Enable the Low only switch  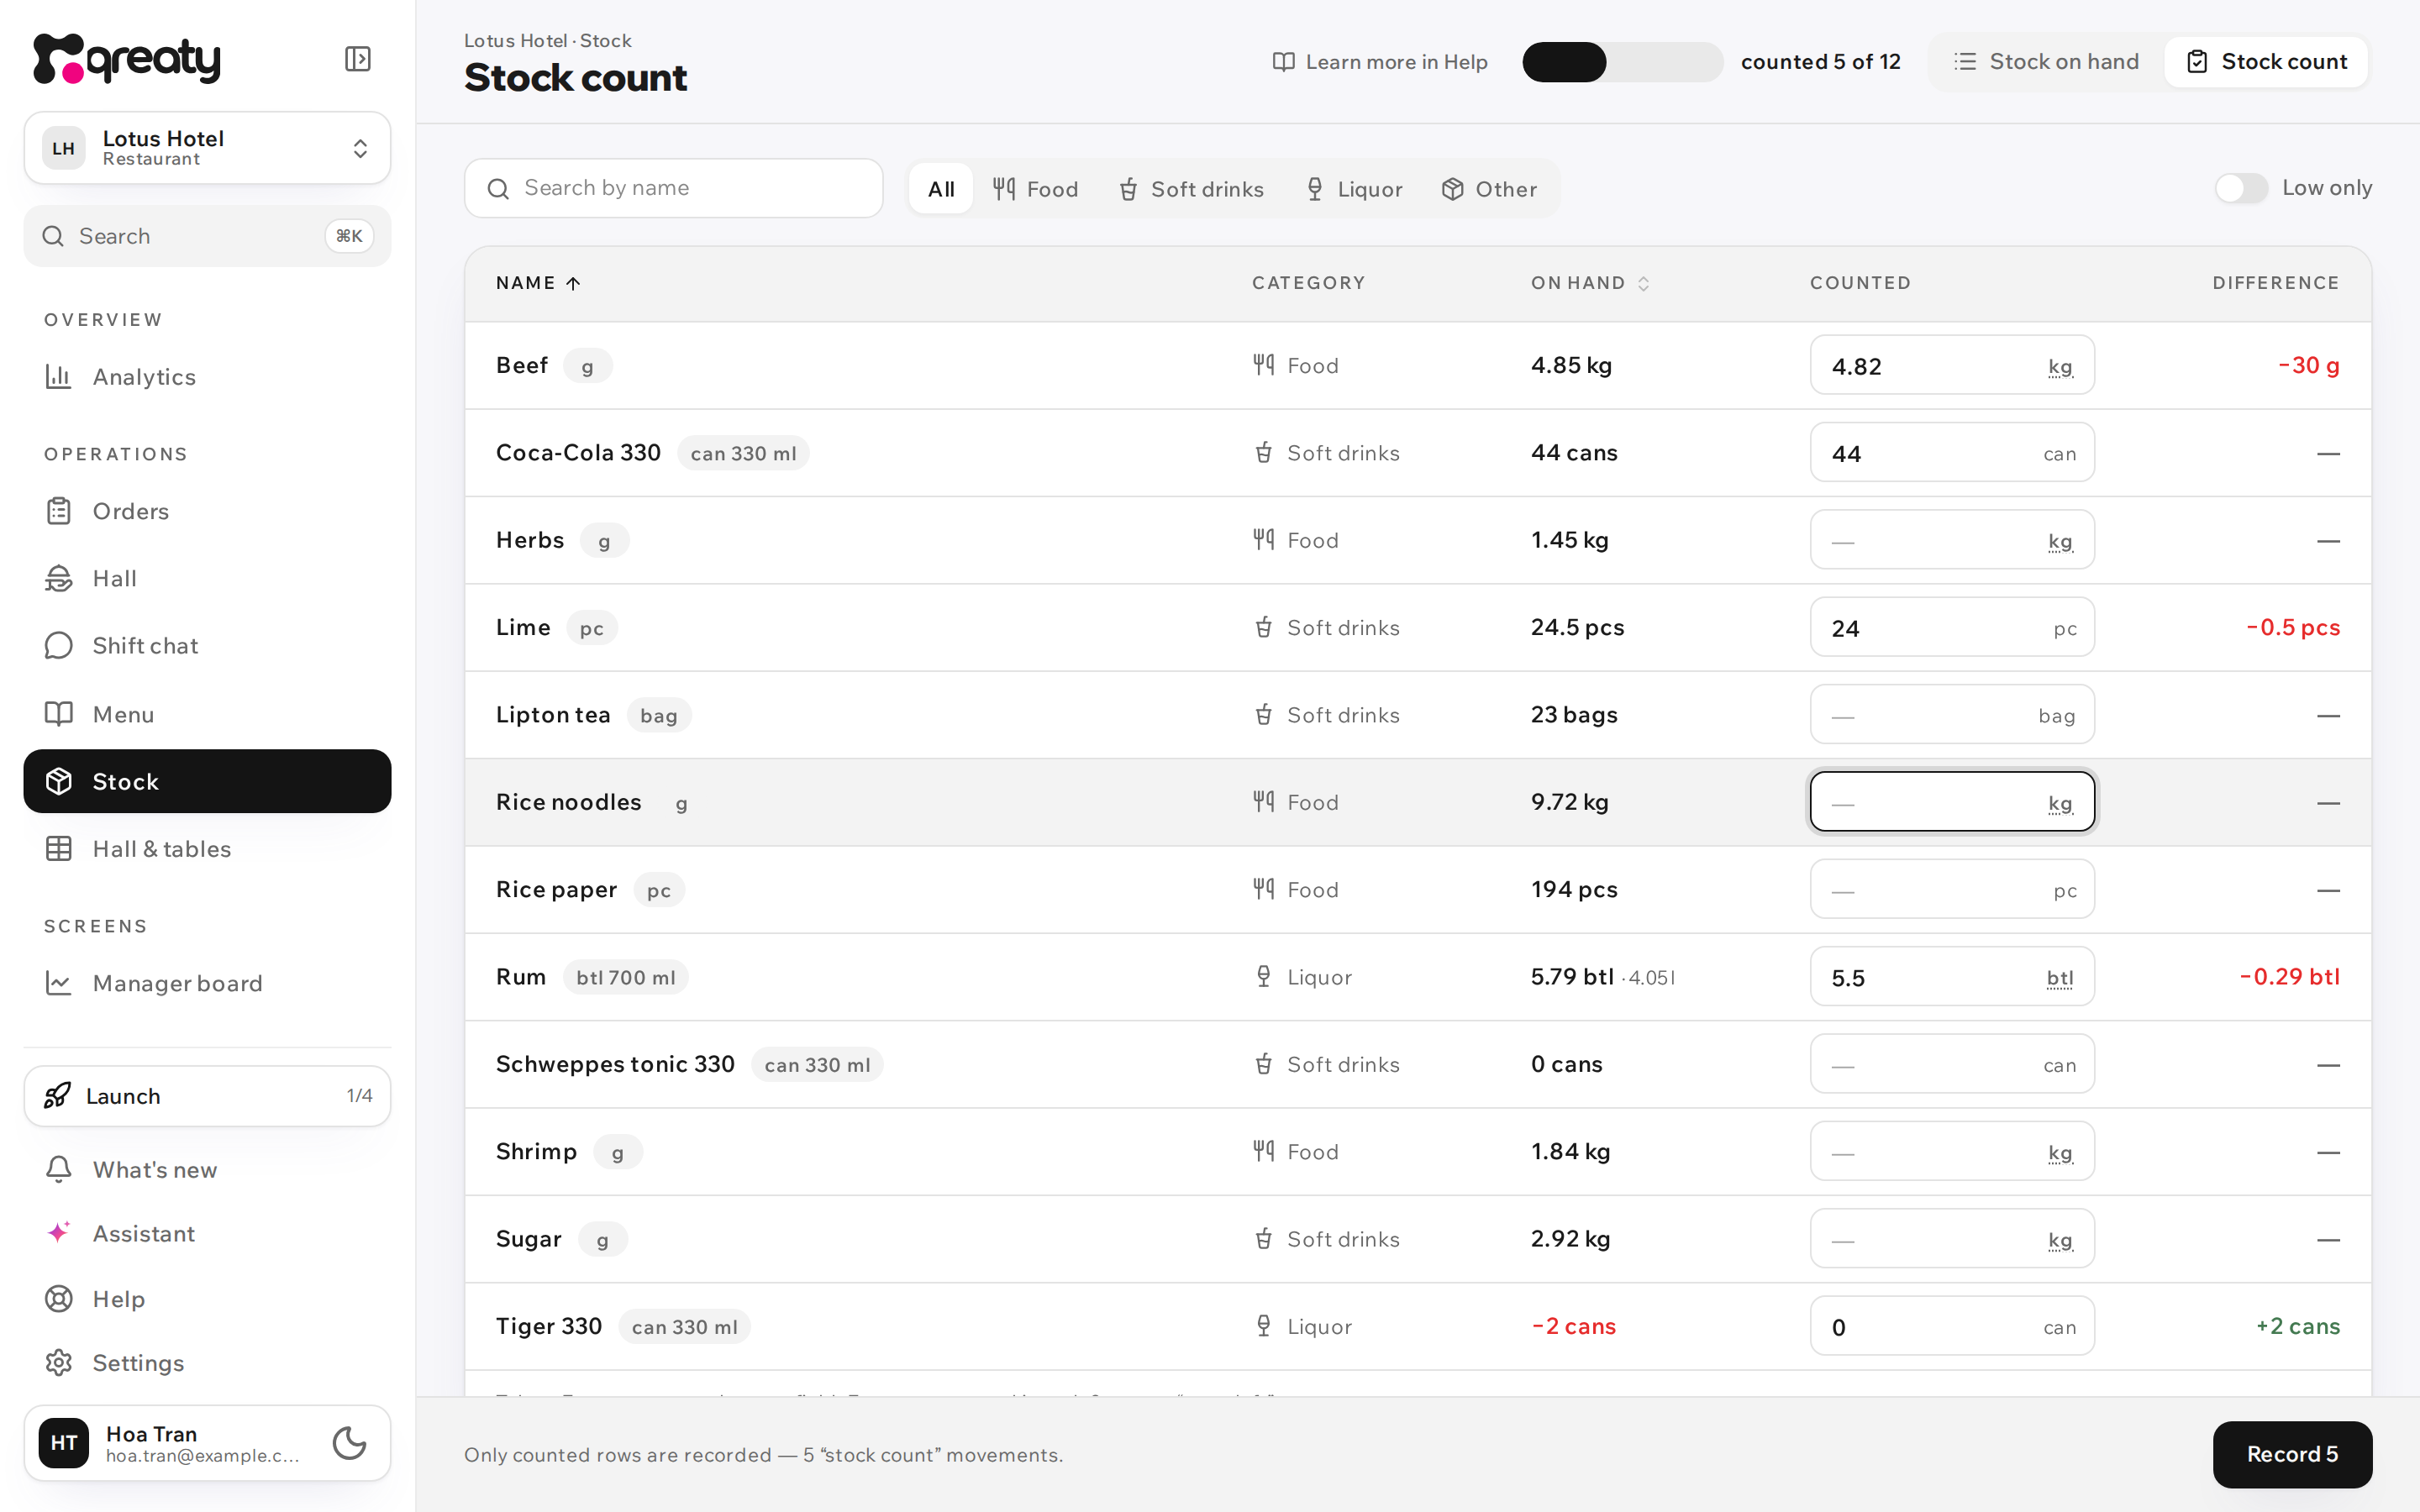[2241, 188]
